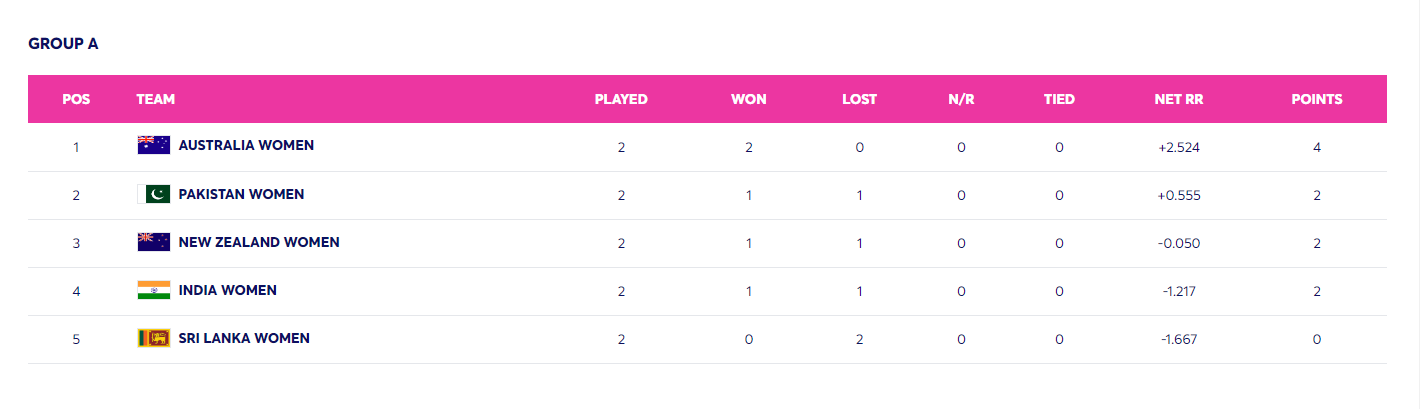Click the Pakistan flag icon
This screenshot has width=1420, height=409.
[154, 194]
